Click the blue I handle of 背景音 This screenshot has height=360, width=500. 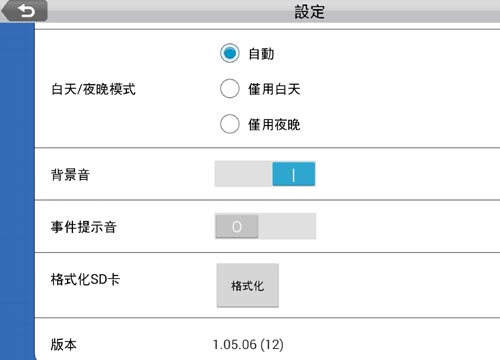click(x=294, y=174)
